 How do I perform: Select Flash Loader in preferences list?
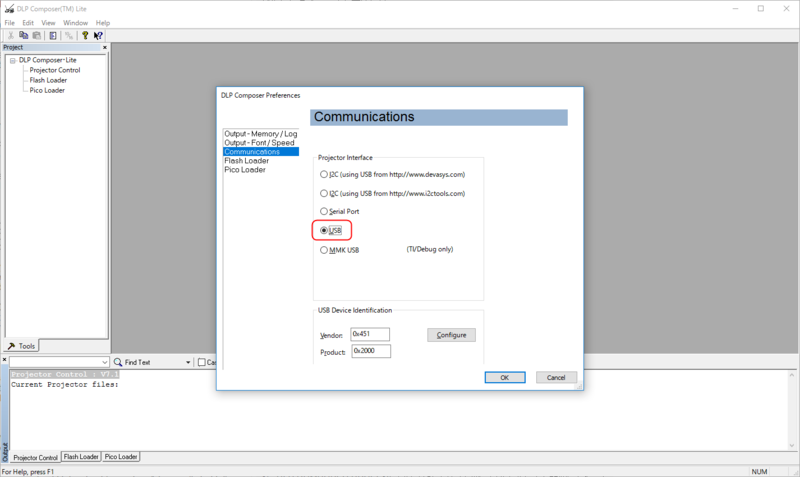click(246, 161)
